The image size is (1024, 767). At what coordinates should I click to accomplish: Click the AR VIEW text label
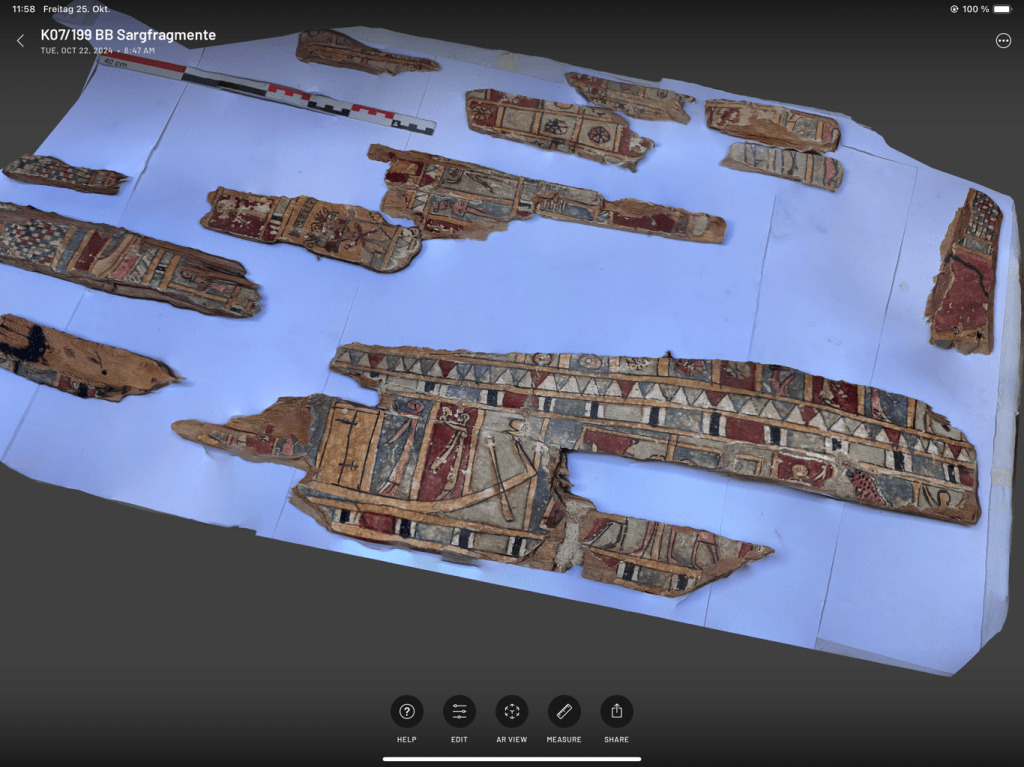[x=512, y=740]
